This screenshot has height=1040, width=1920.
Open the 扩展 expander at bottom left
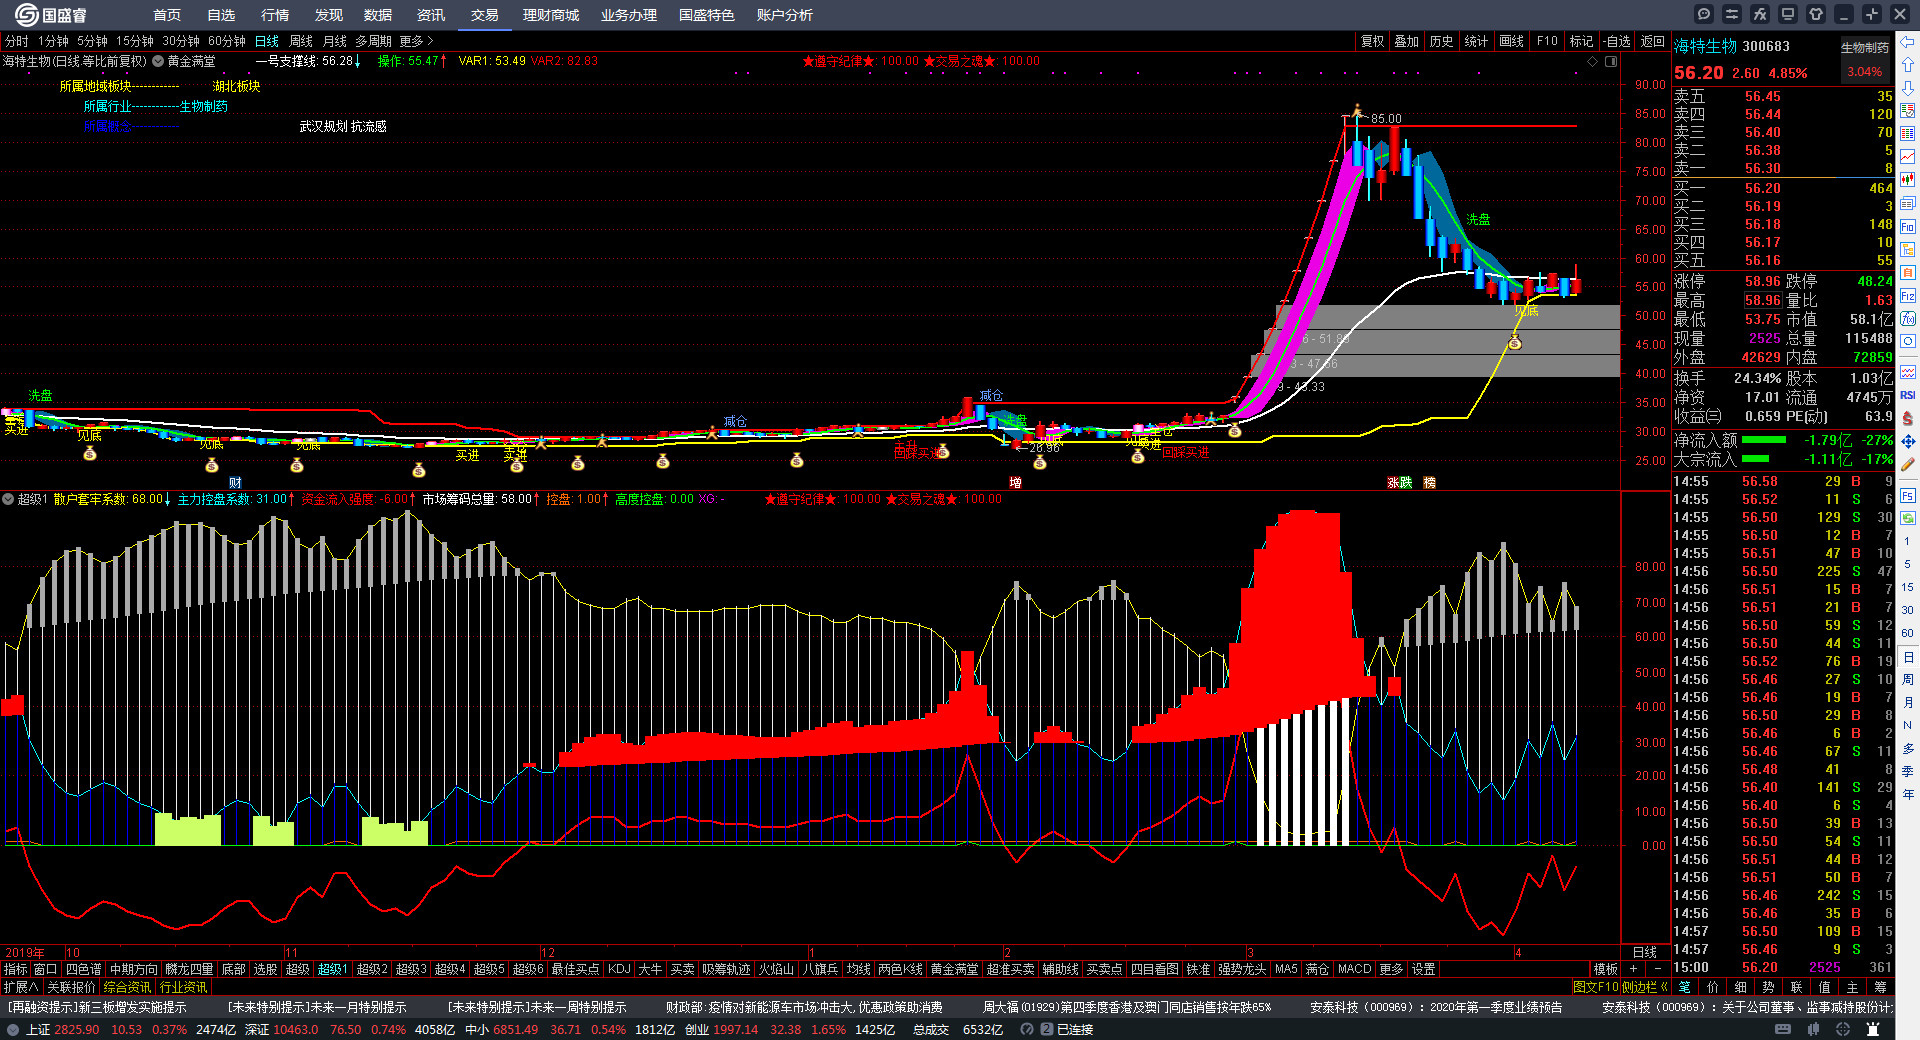pyautogui.click(x=20, y=986)
